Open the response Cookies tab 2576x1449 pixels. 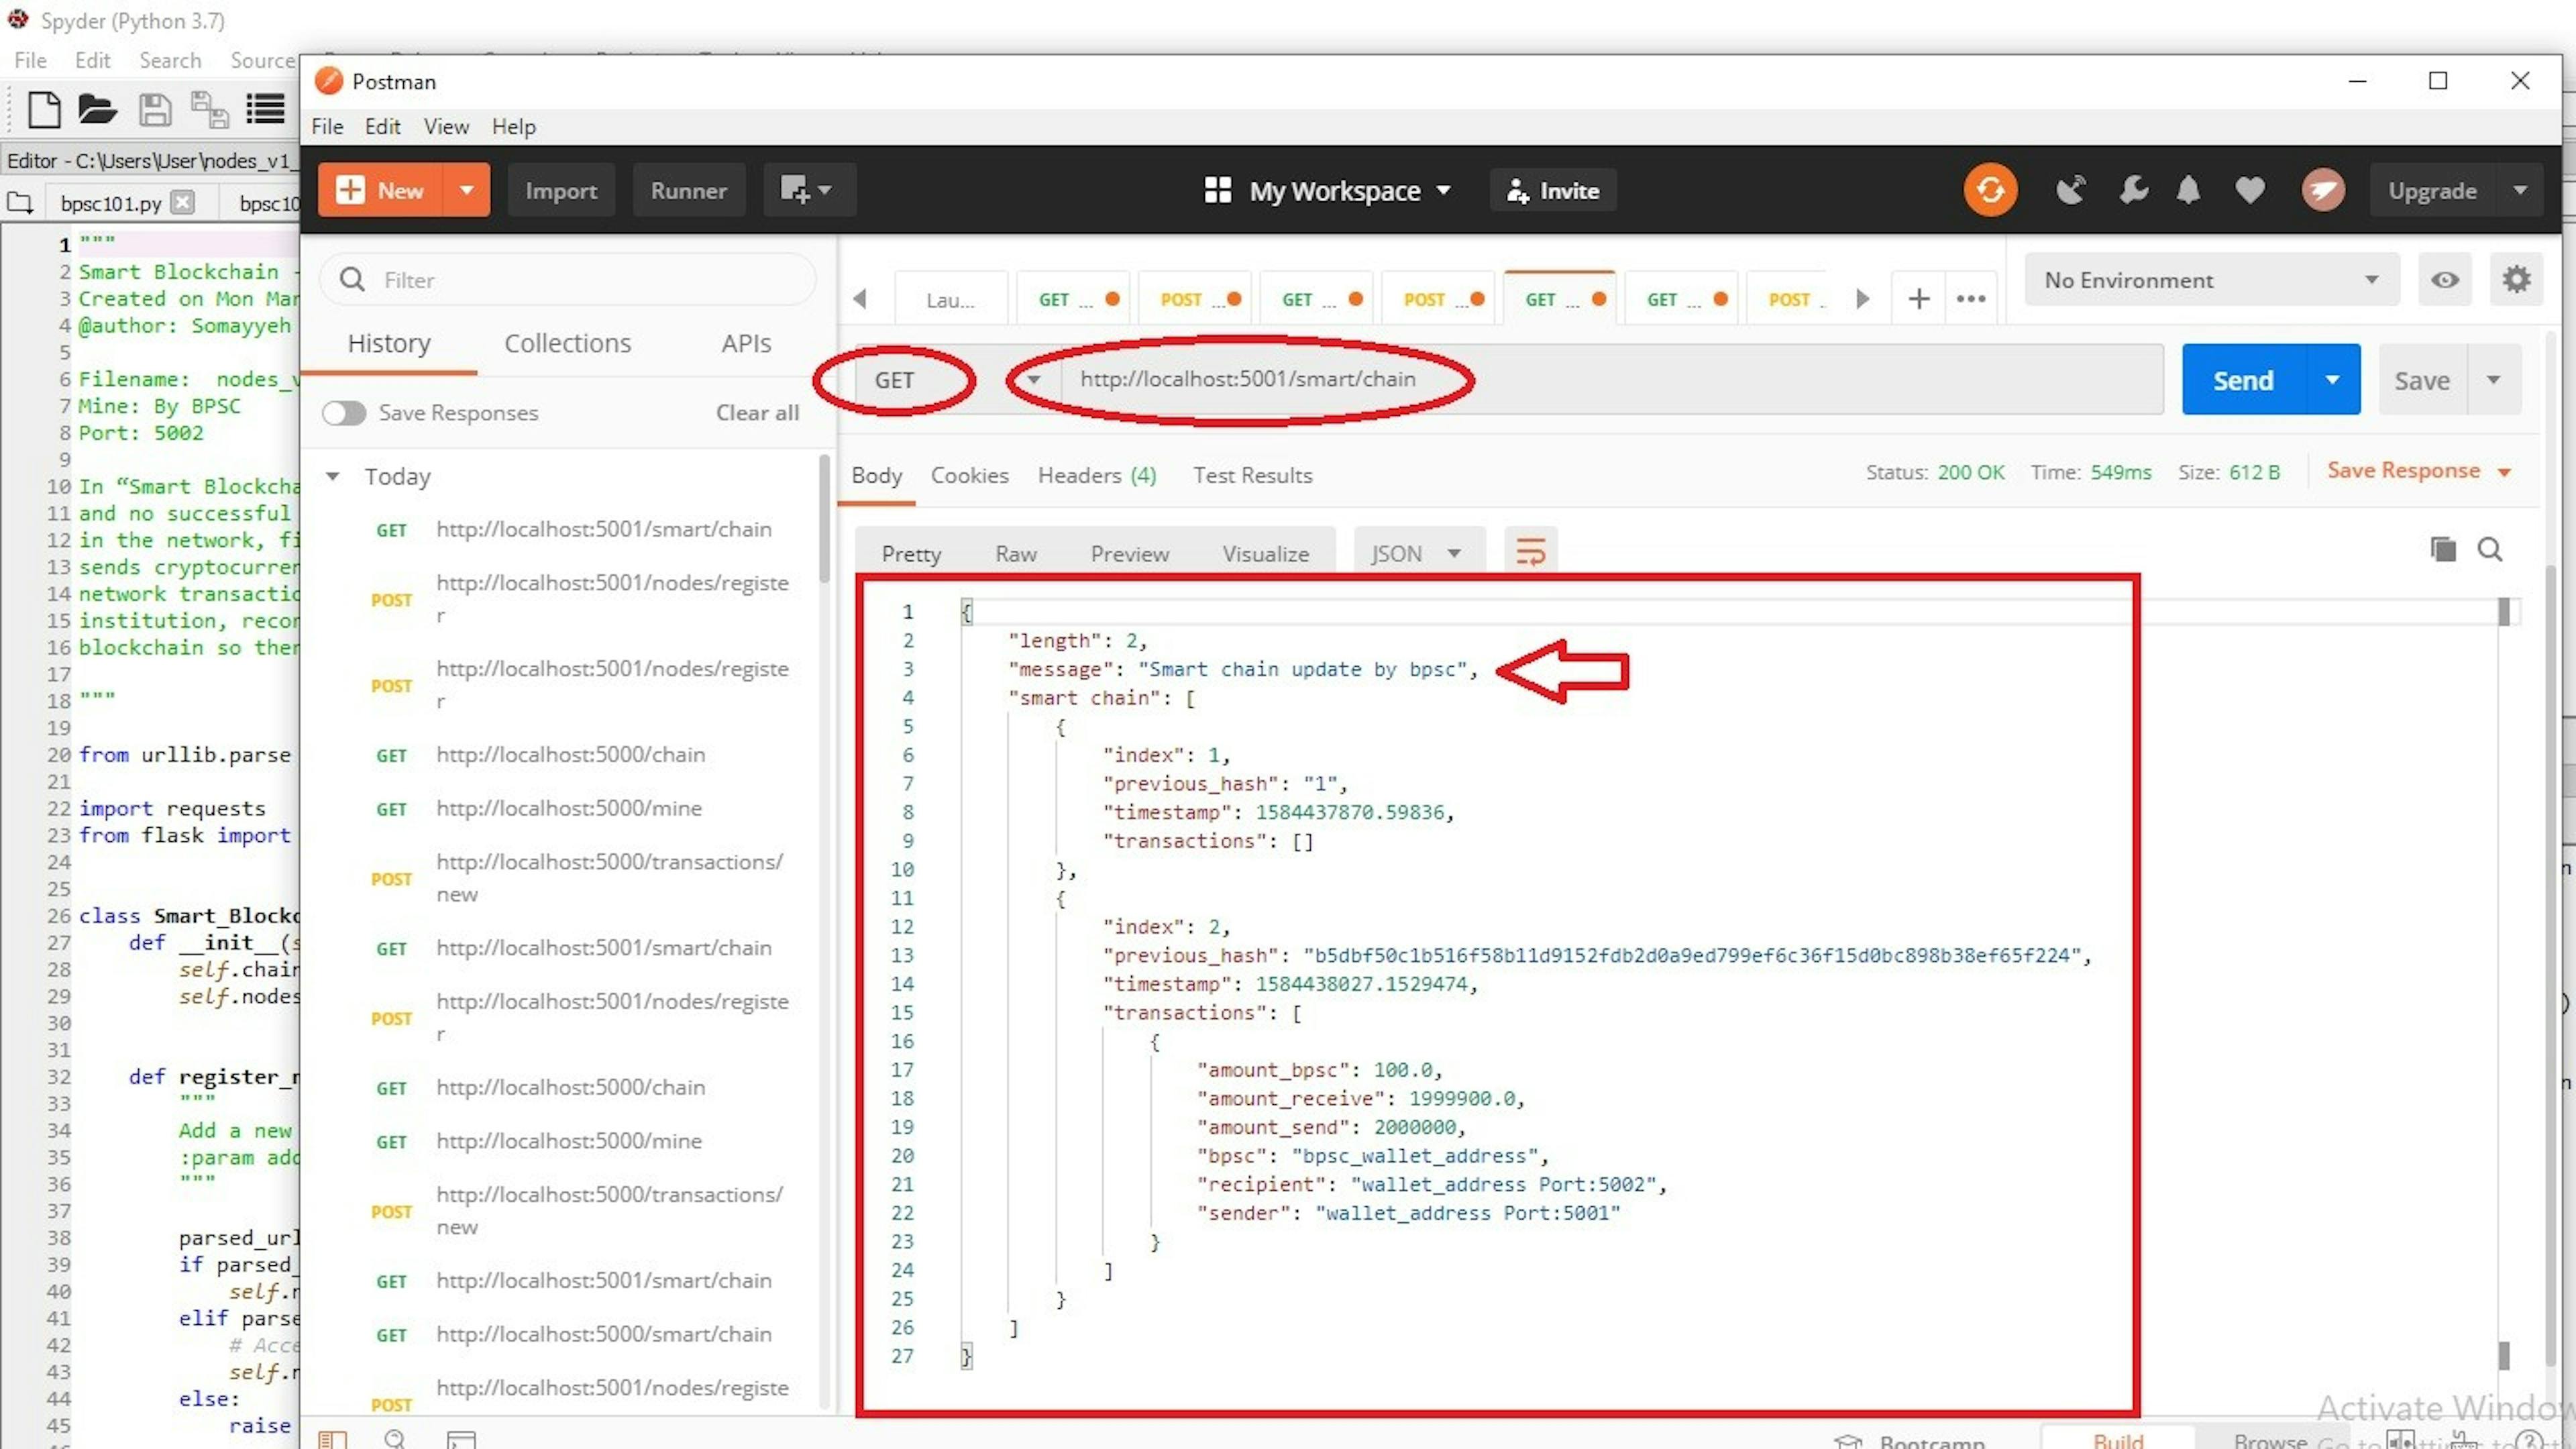pos(969,476)
